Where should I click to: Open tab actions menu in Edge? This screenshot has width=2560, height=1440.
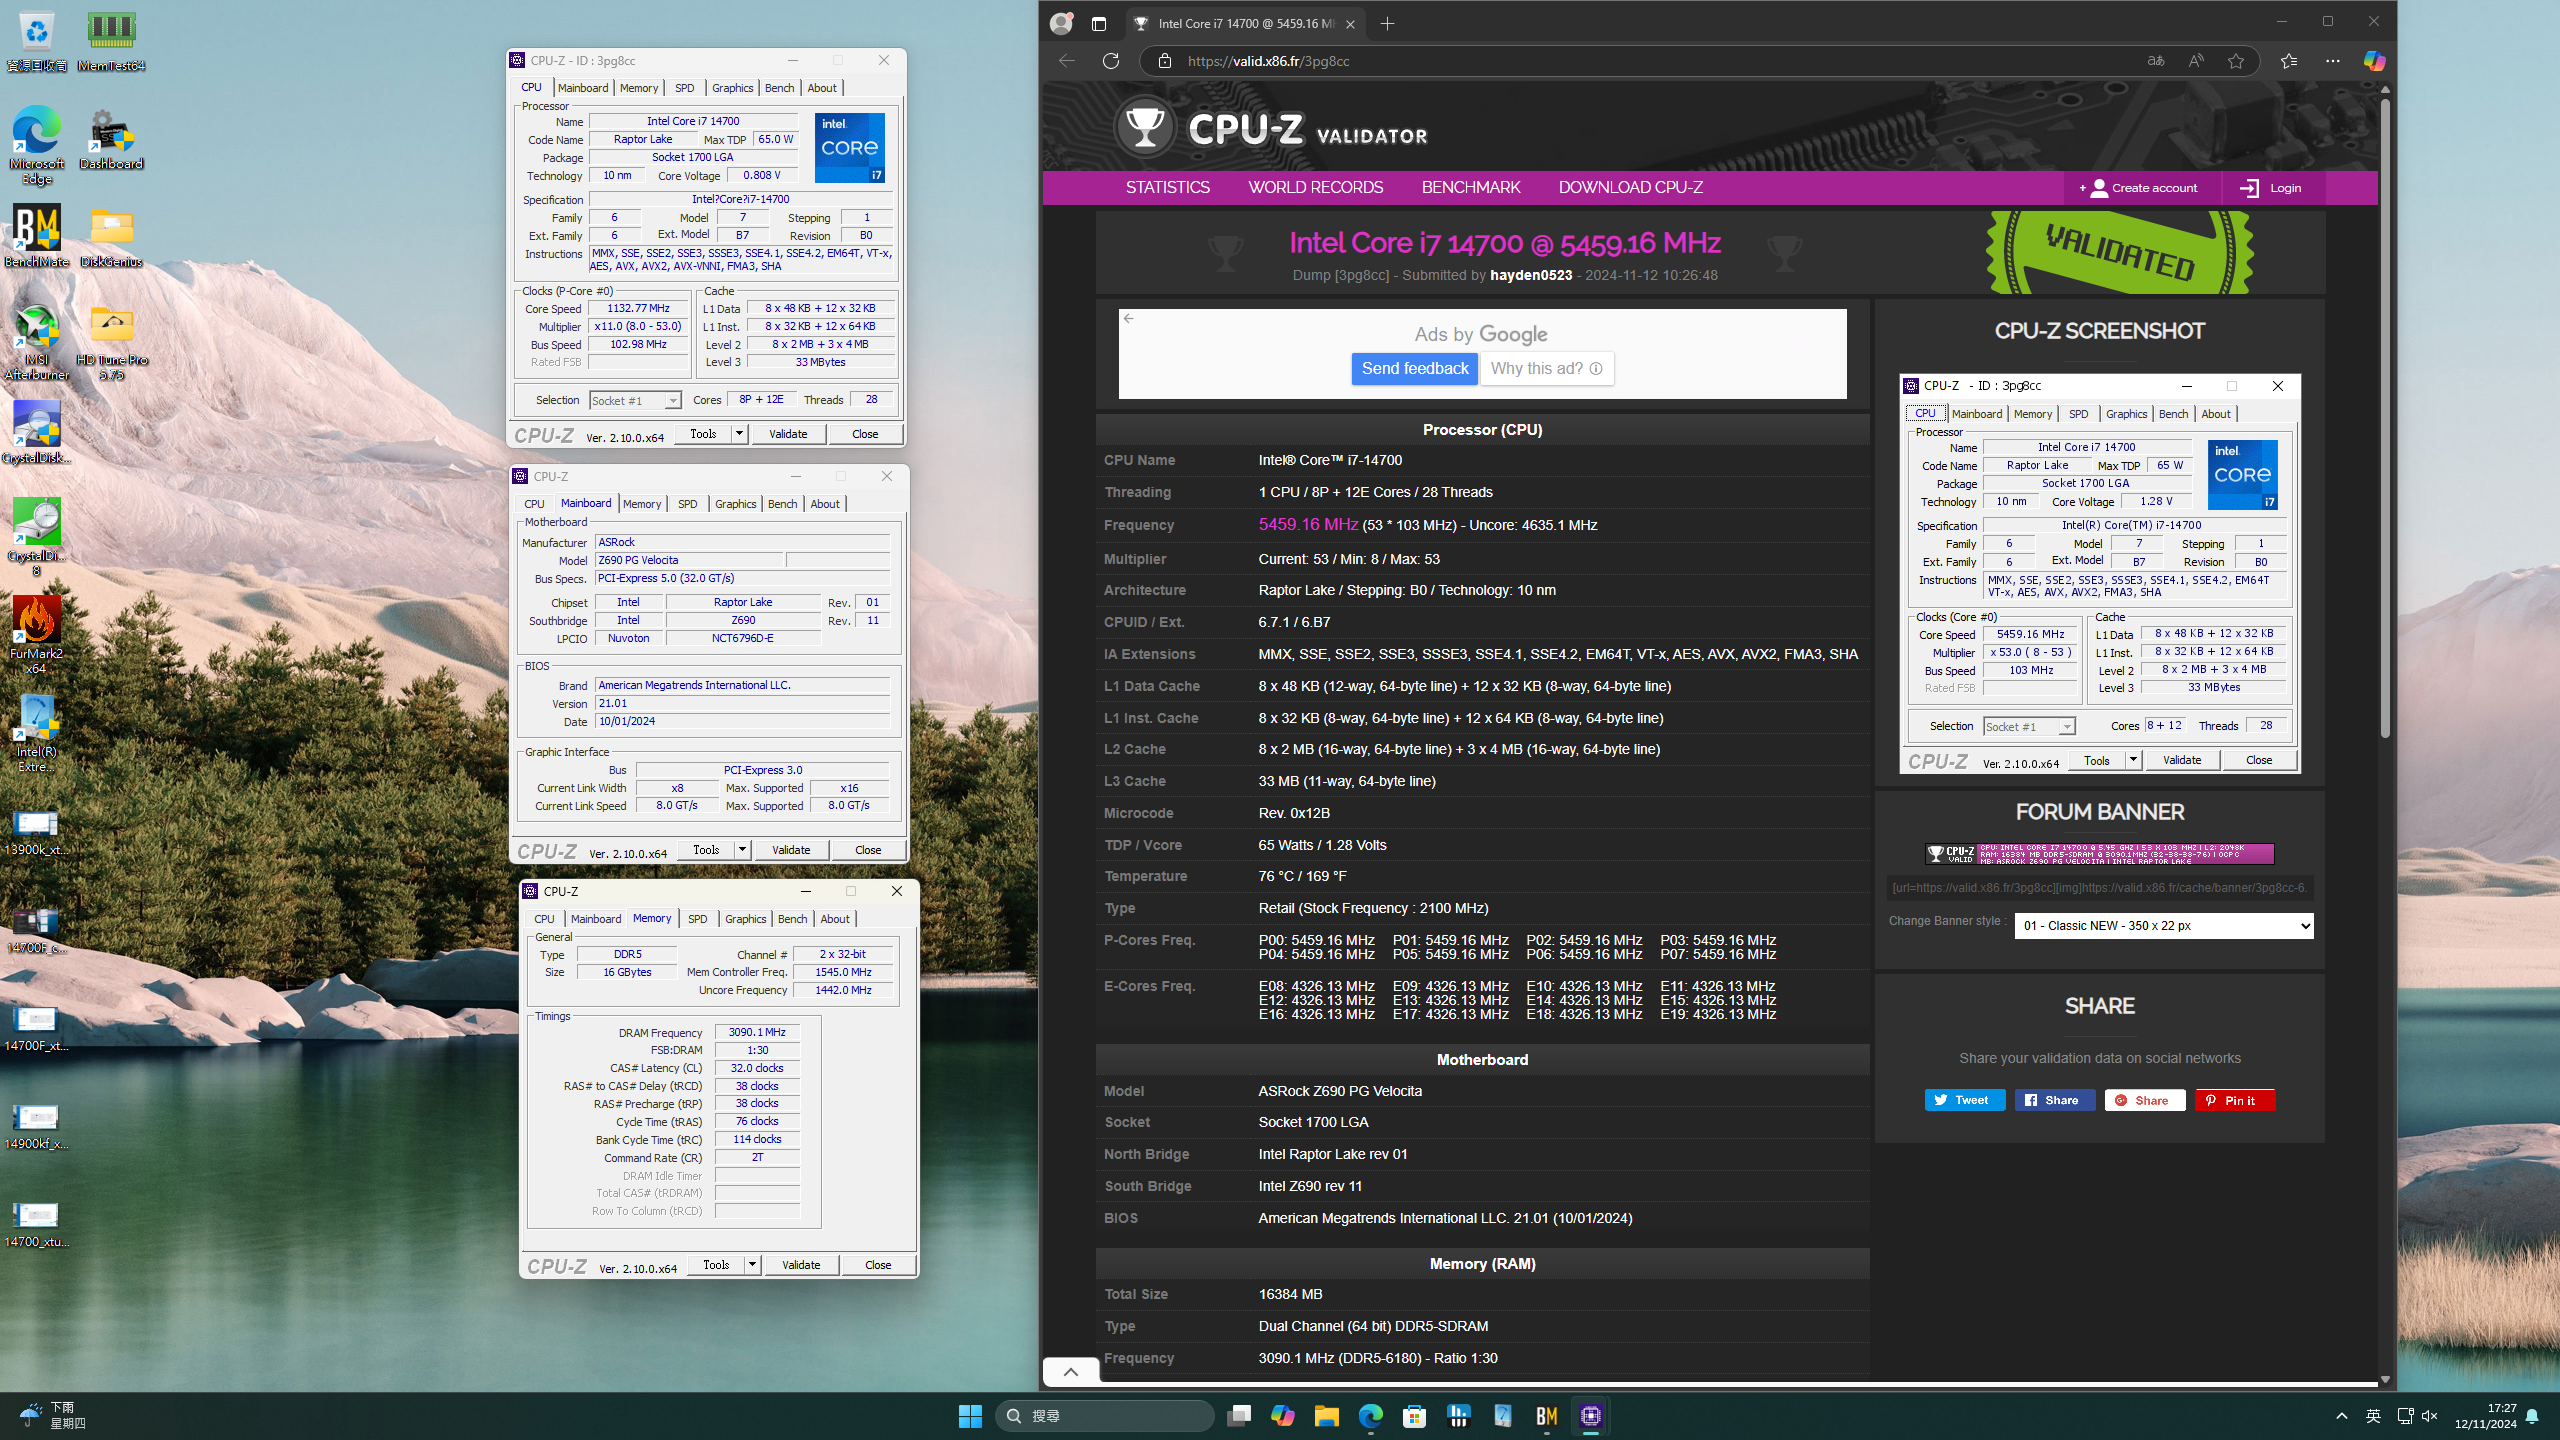pos(1099,24)
